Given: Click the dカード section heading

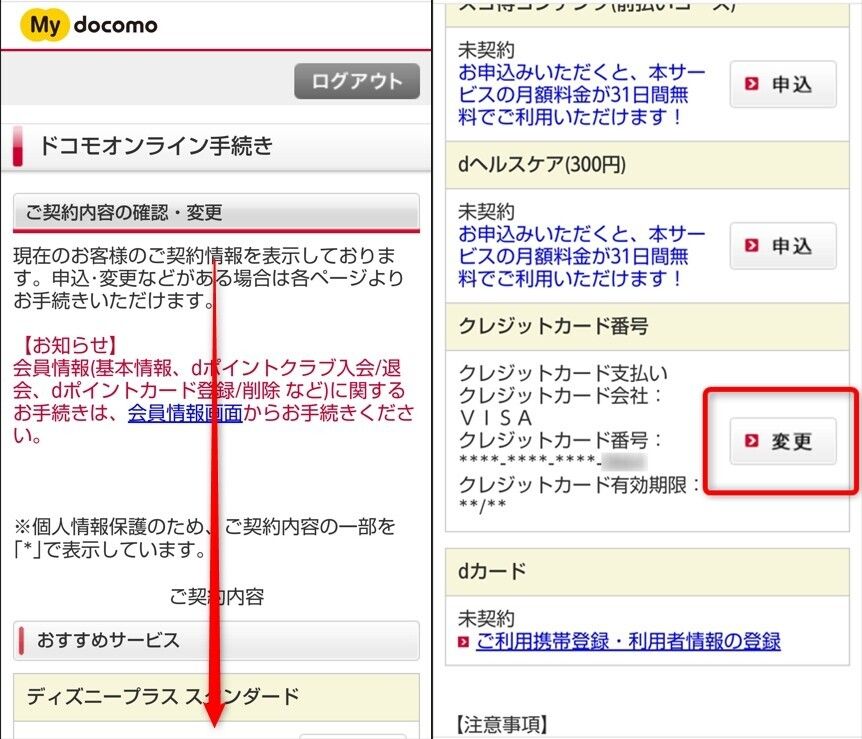Looking at the screenshot, I should [x=492, y=571].
